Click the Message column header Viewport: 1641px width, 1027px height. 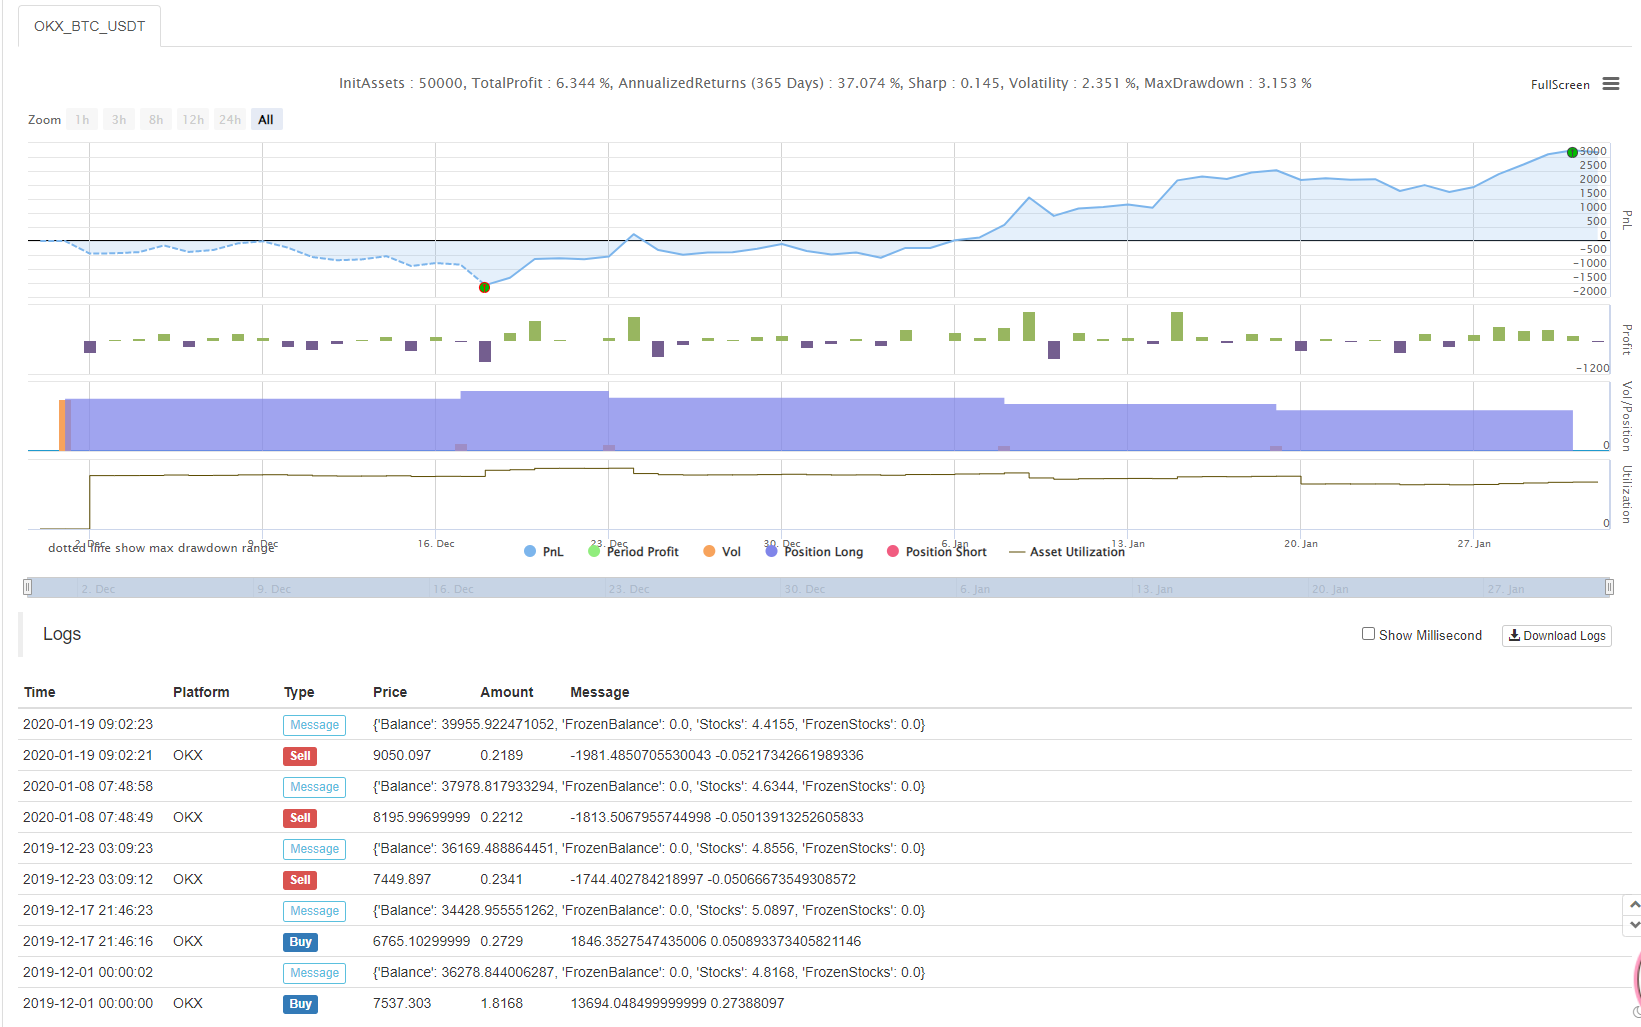(600, 692)
